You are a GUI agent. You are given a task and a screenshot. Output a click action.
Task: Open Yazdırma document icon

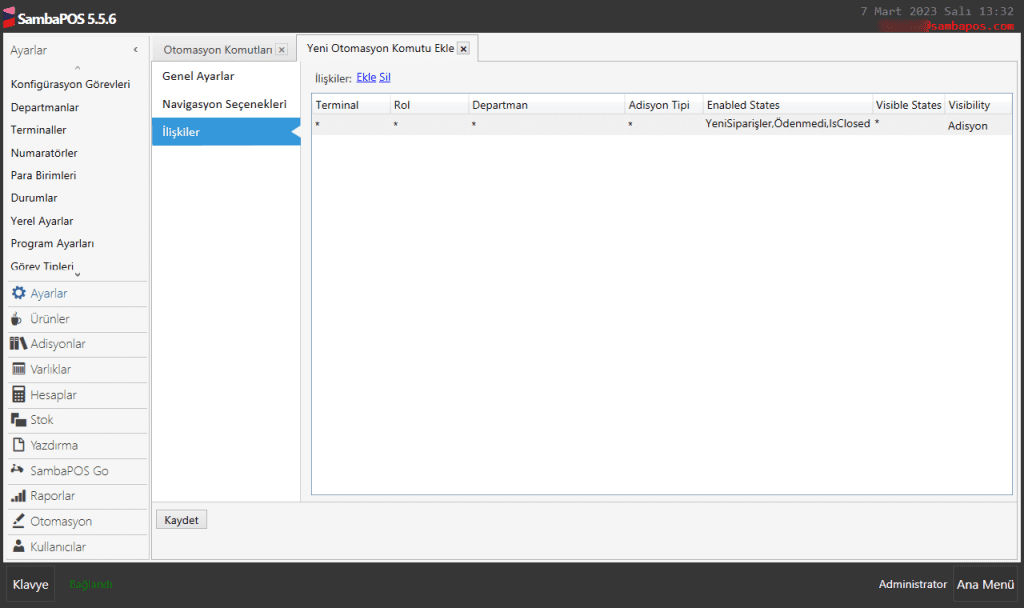tap(18, 445)
